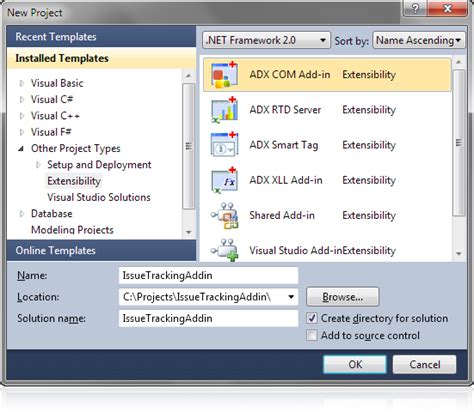The width and height of the screenshot is (474, 412).
Task: Expand the Visual Basic tree node
Action: (x=22, y=83)
